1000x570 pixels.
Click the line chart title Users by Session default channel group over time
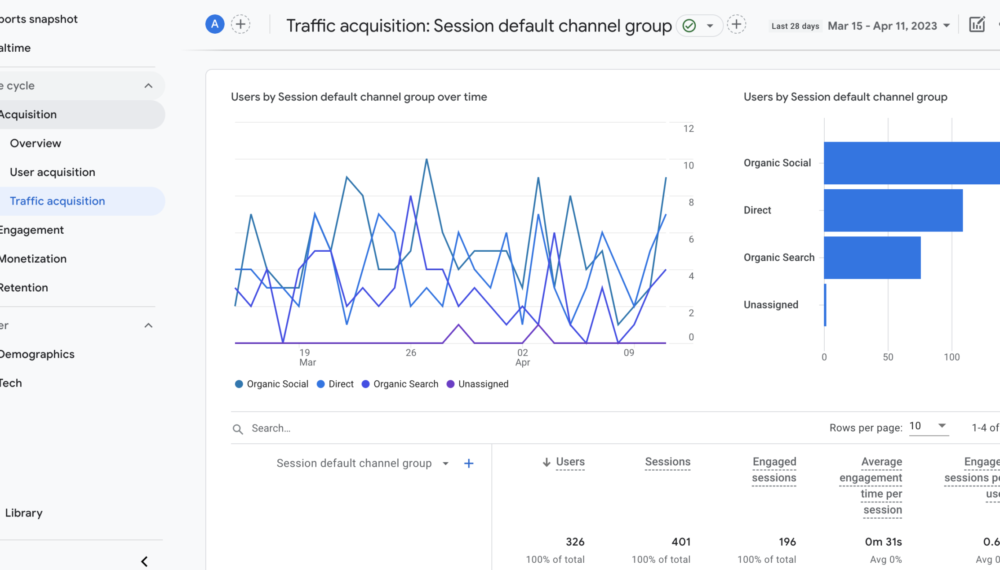tap(359, 97)
